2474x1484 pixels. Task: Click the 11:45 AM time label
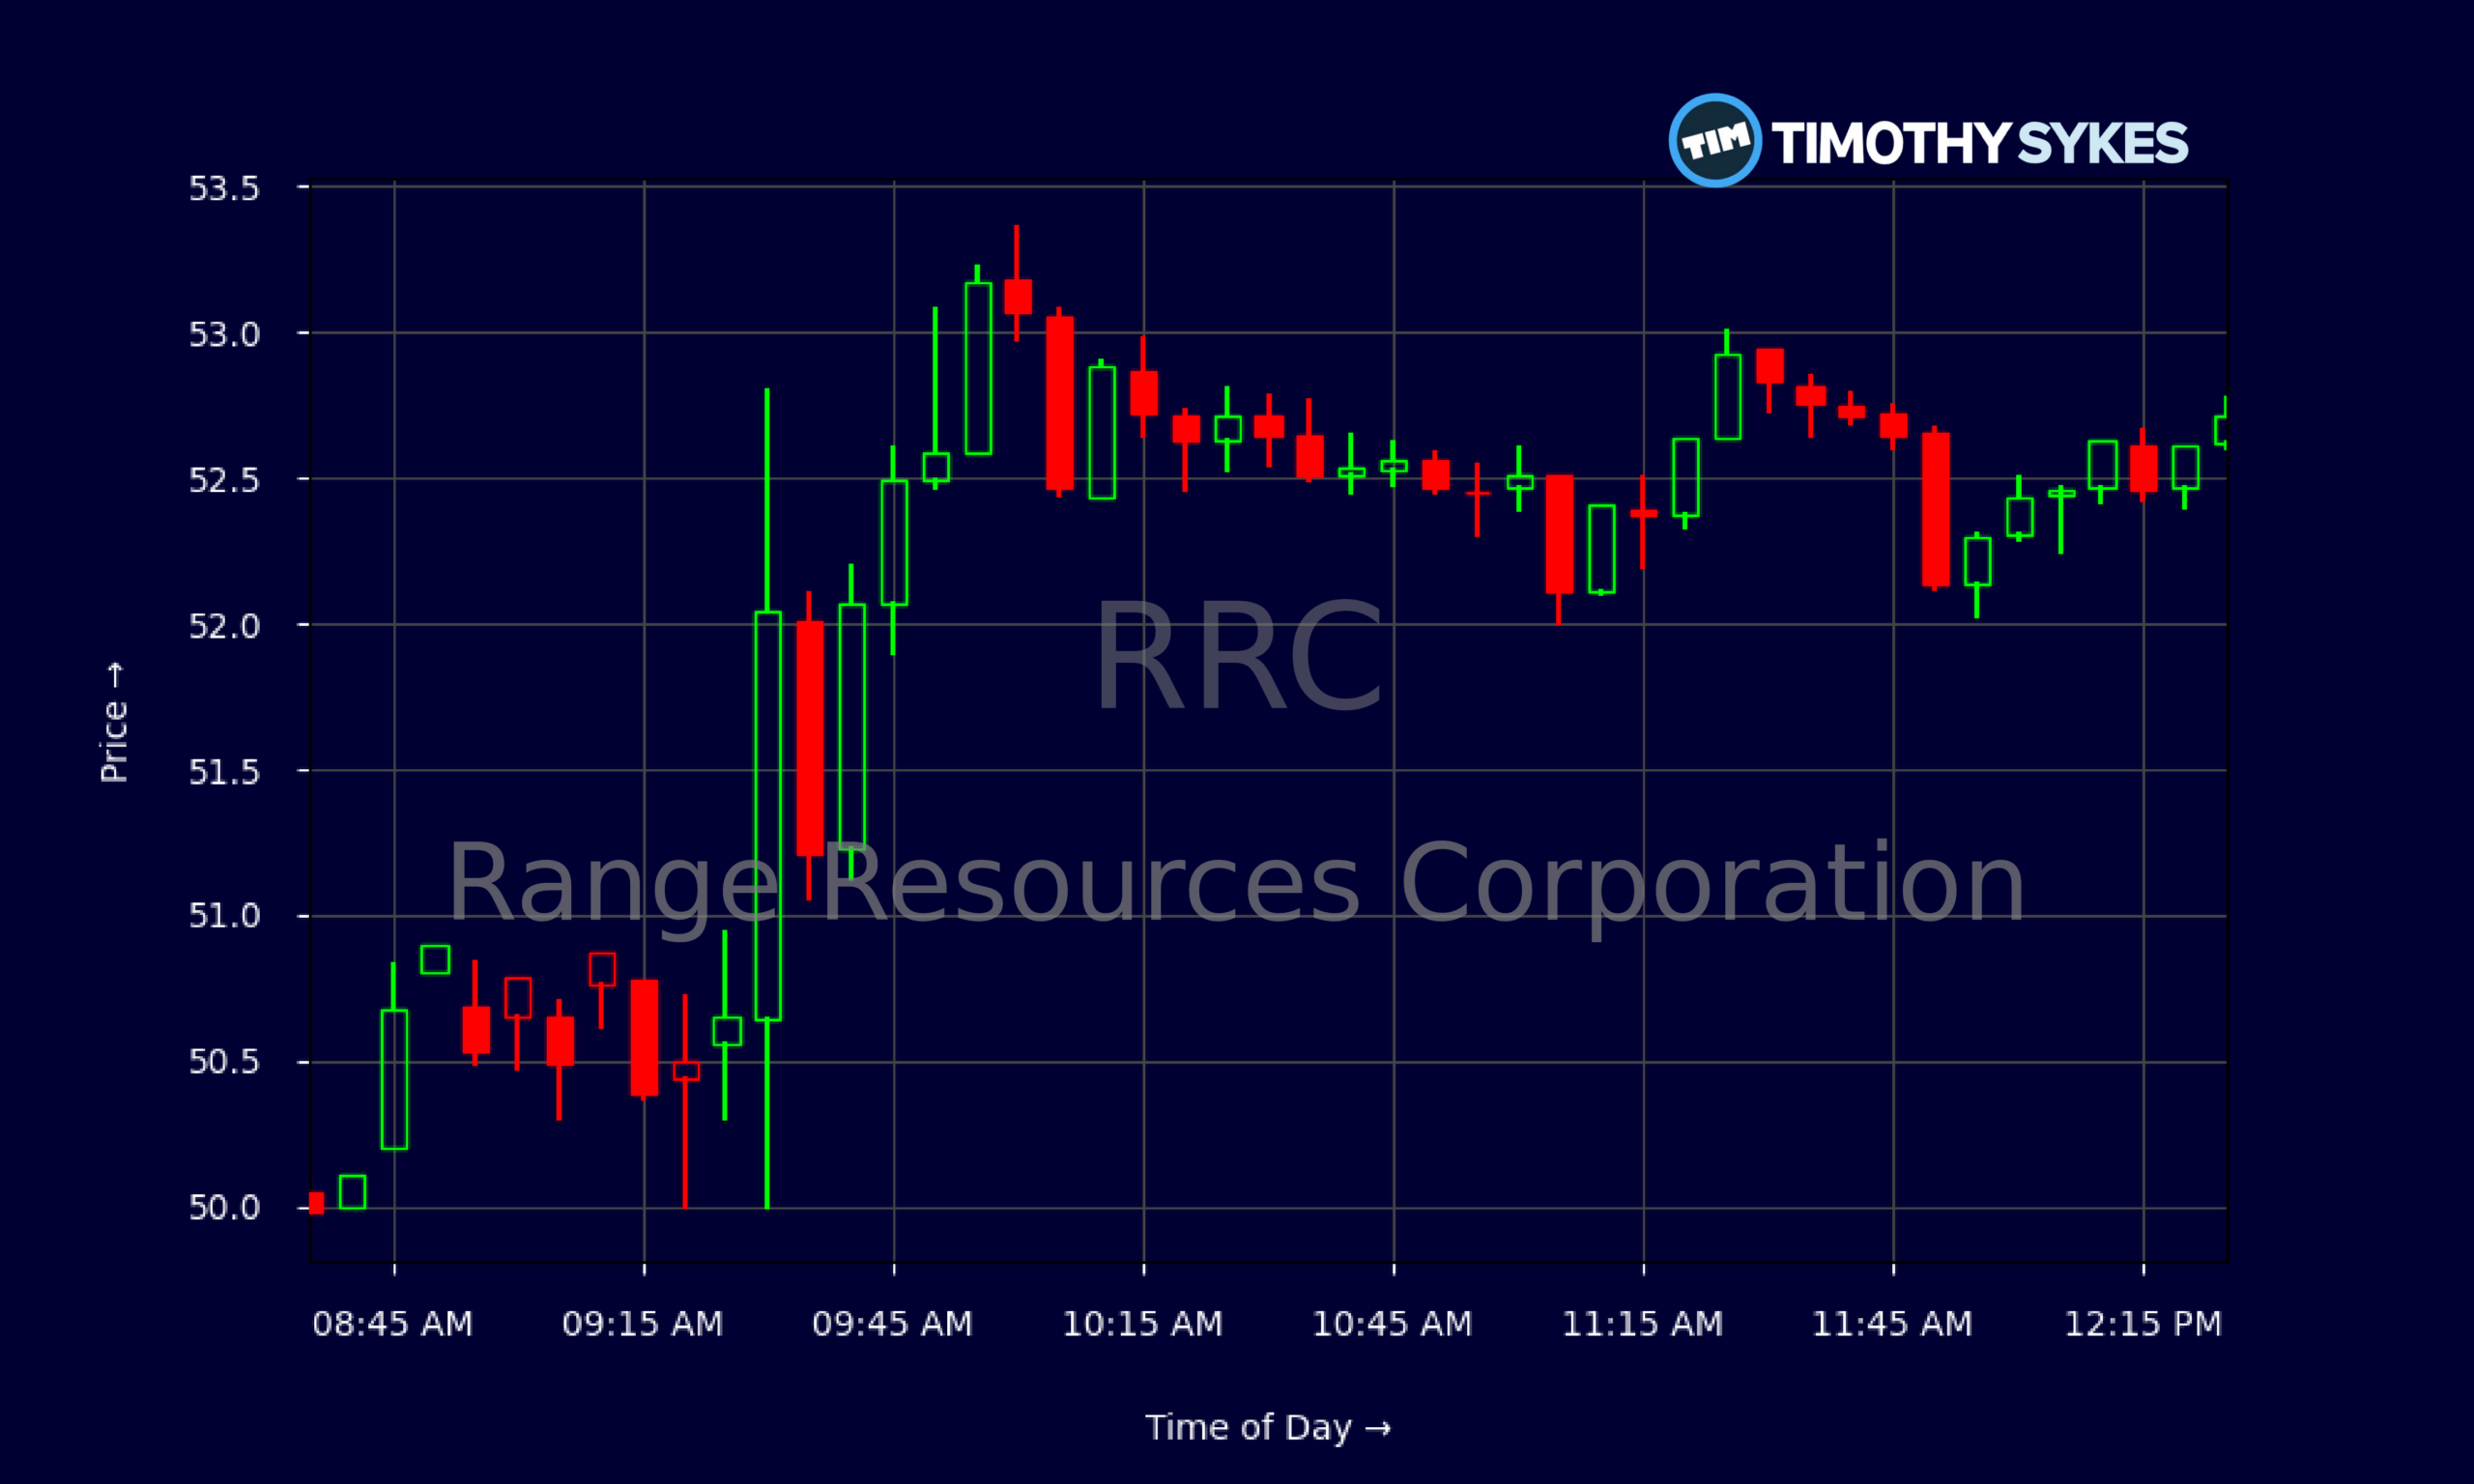(1893, 1324)
